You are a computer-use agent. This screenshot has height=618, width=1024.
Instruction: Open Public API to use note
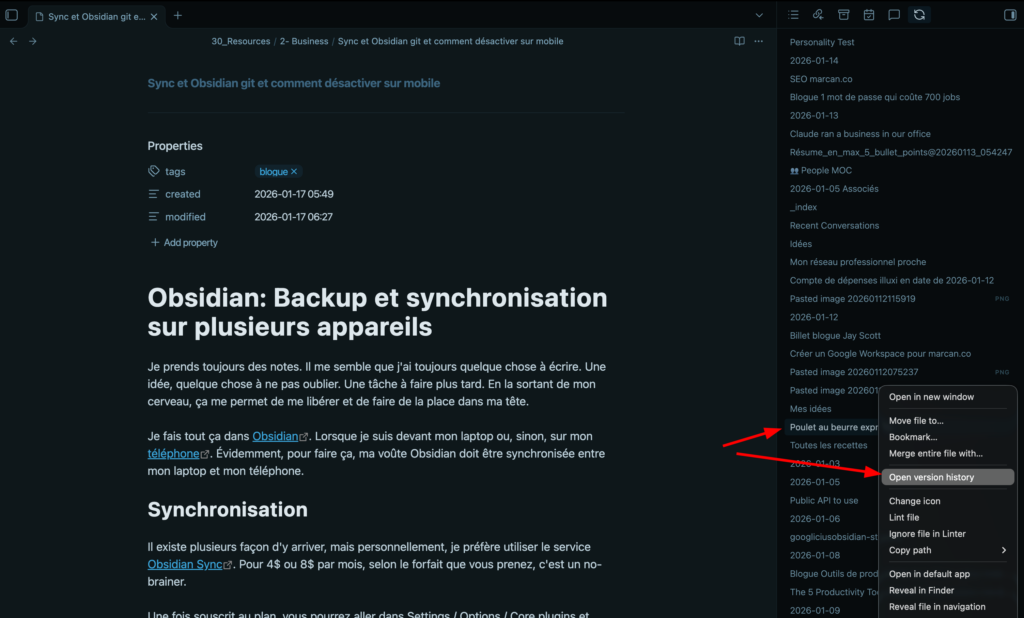(x=824, y=500)
